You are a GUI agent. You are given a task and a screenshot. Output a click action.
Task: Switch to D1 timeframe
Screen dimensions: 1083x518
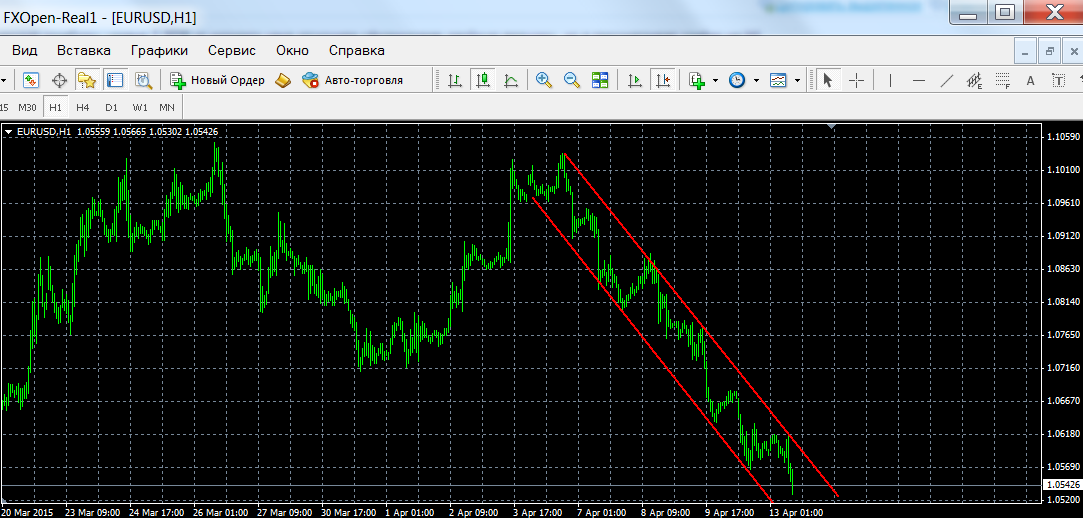pyautogui.click(x=111, y=107)
